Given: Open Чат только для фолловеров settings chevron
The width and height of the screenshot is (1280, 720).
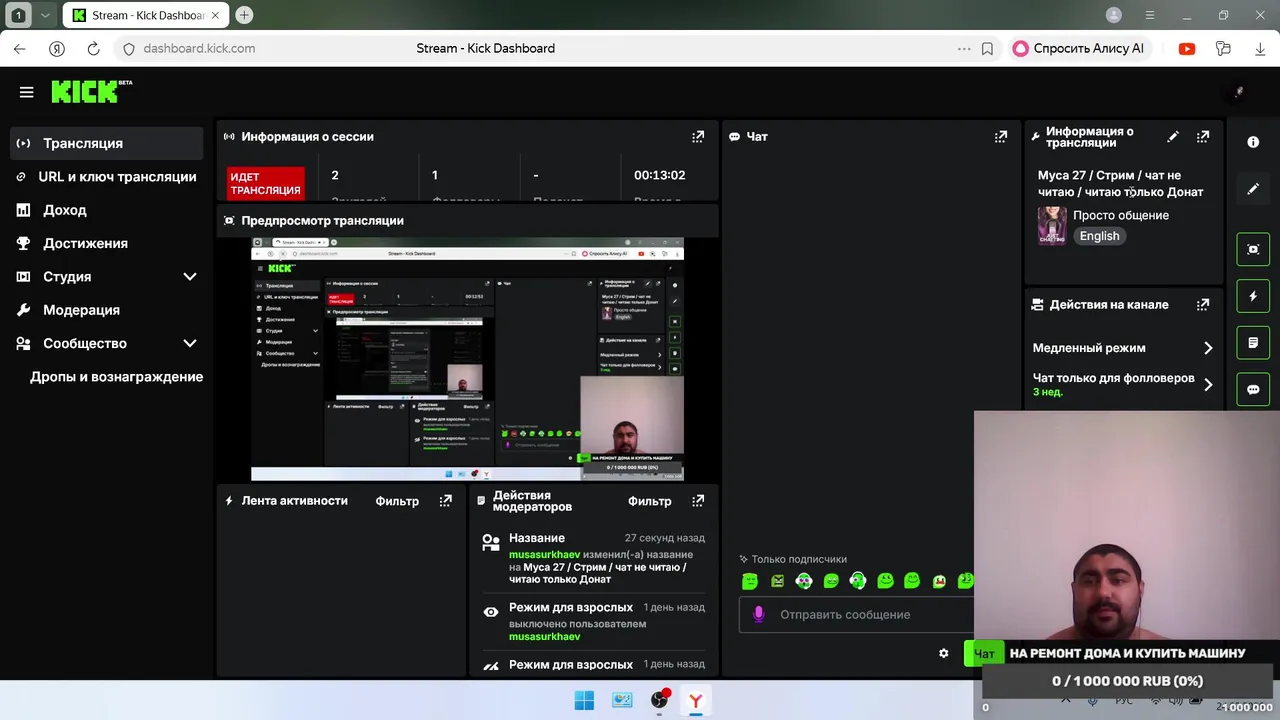Looking at the screenshot, I should click(x=1208, y=384).
